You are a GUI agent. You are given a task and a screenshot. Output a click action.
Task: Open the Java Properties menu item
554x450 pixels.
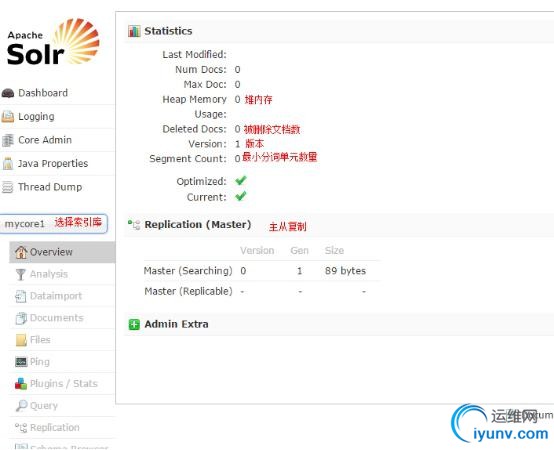[58, 164]
